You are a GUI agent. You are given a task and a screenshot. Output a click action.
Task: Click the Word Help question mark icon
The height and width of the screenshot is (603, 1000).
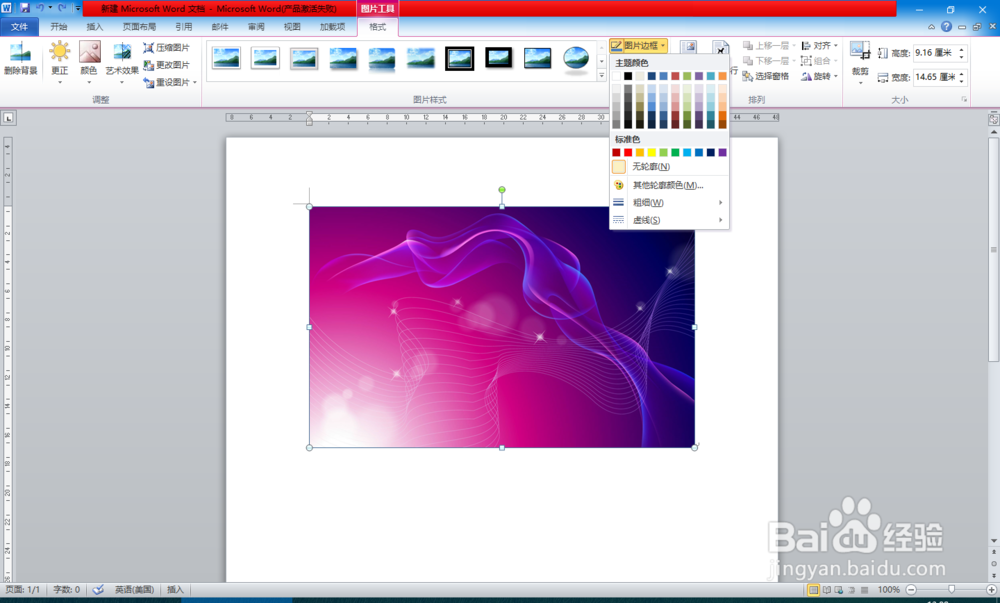click(946, 27)
